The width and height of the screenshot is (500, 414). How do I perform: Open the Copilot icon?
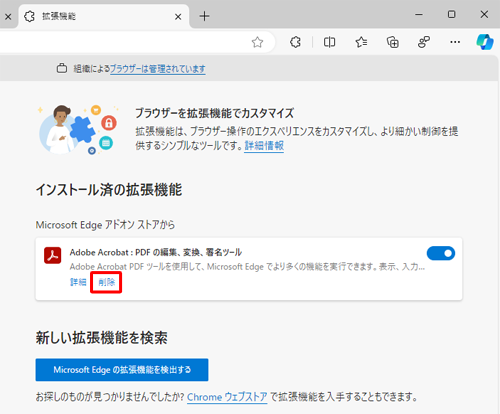click(x=485, y=42)
